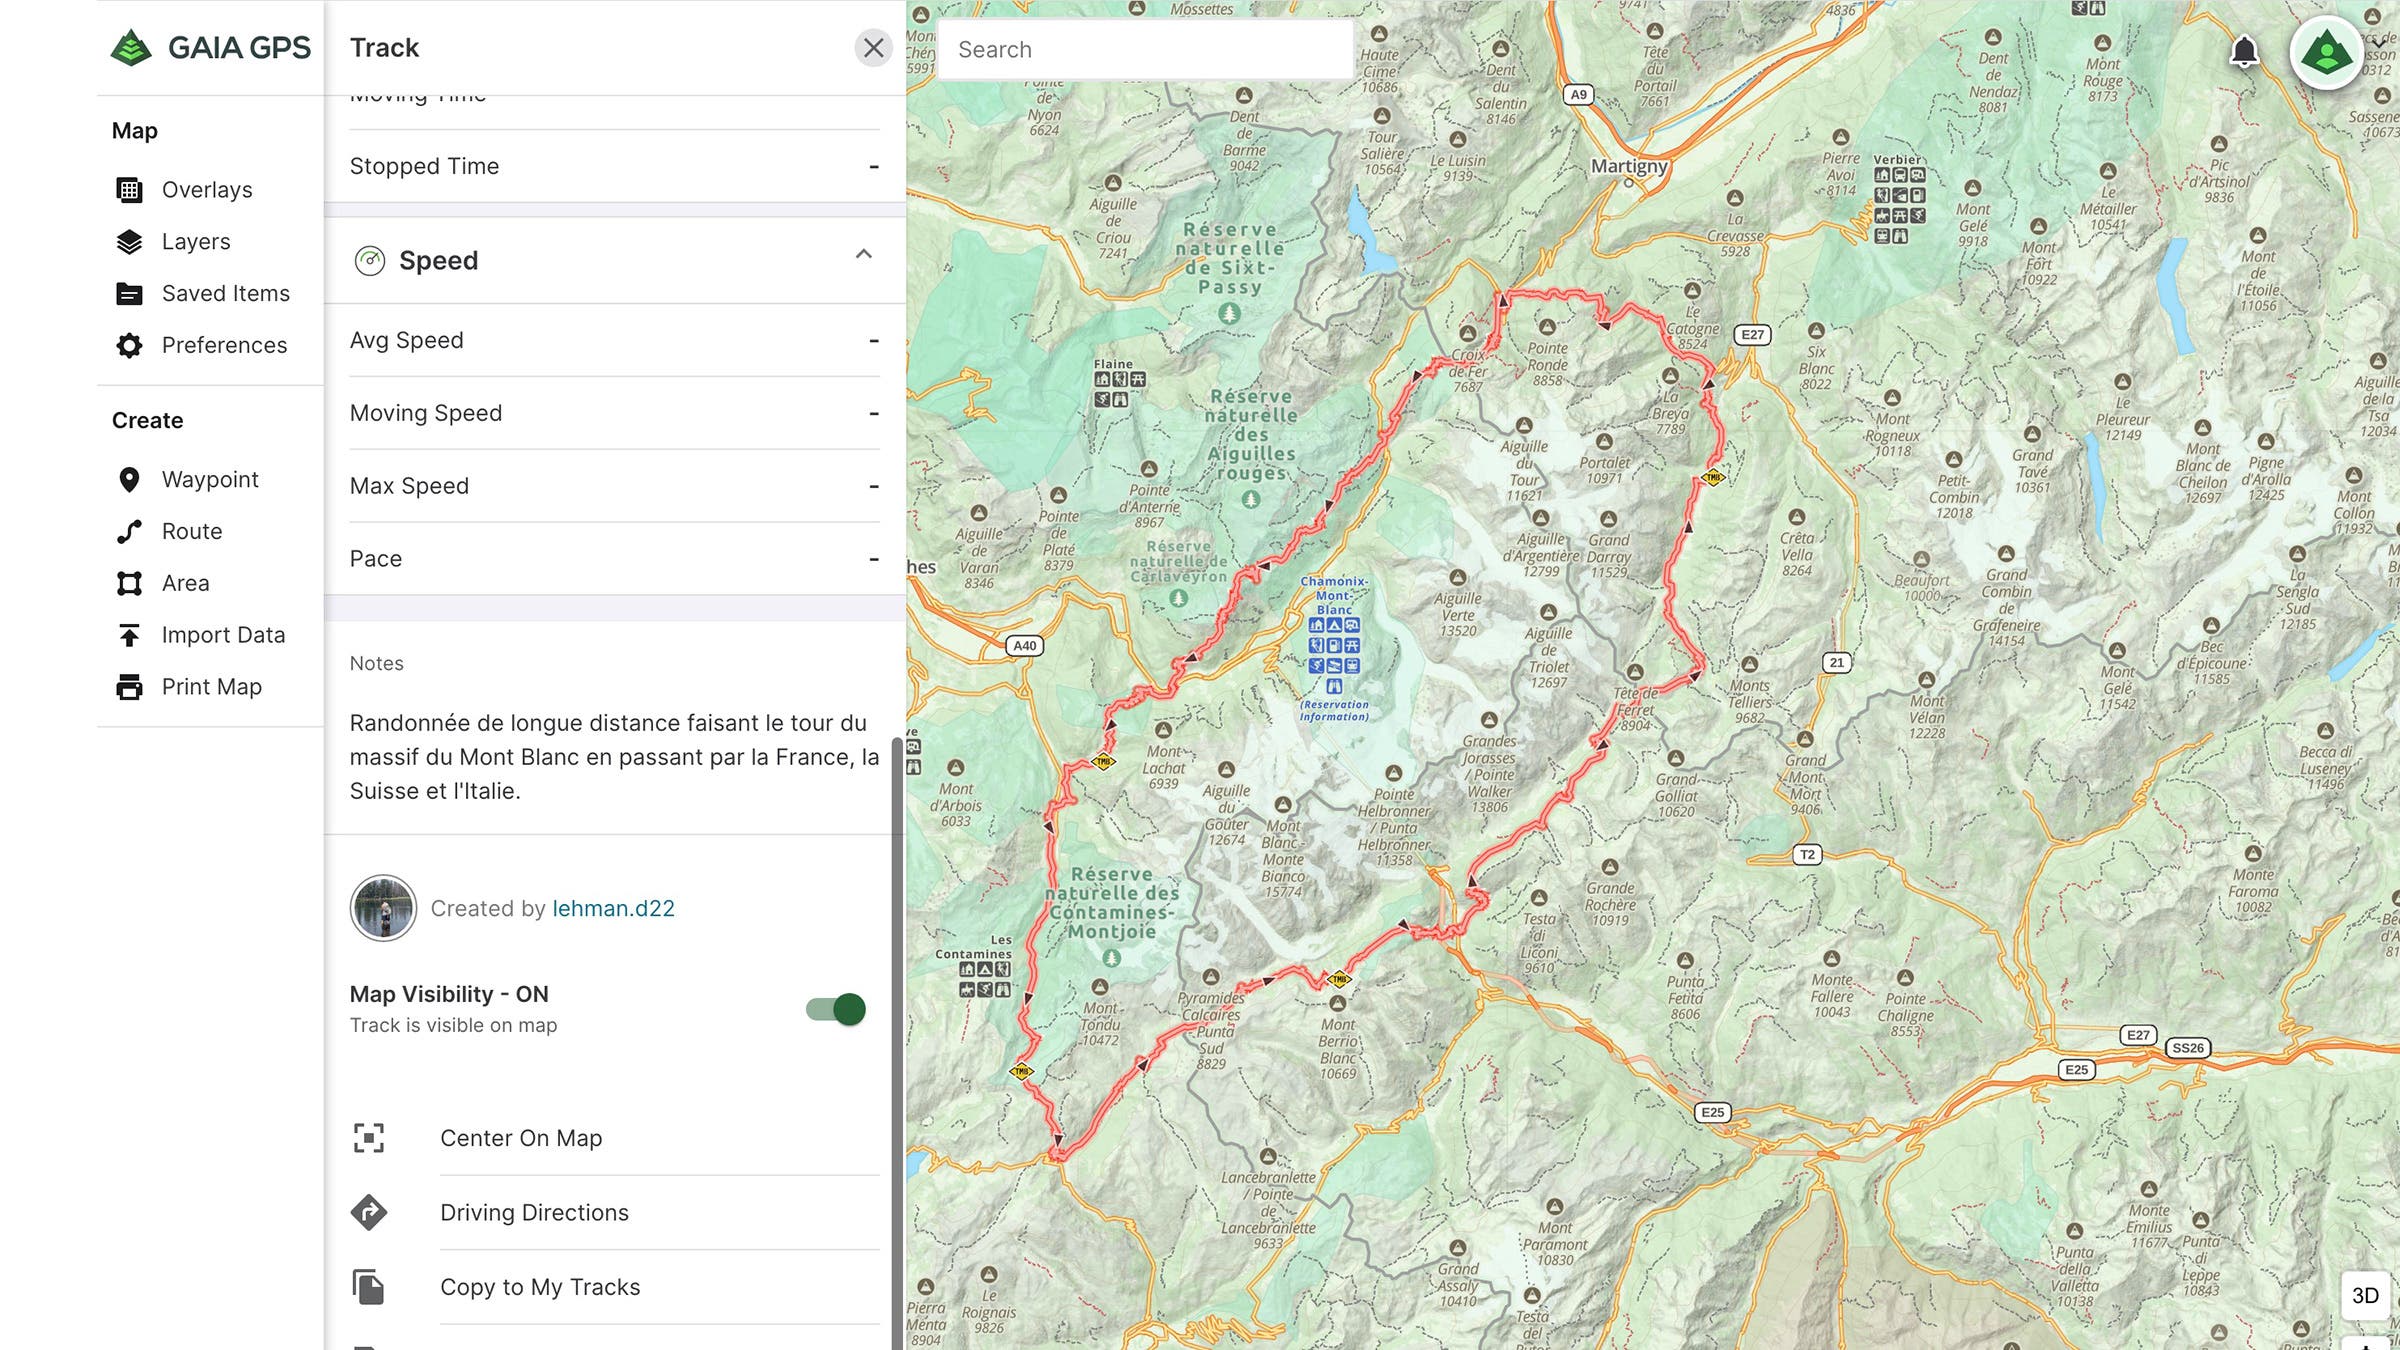Create an Area
This screenshot has height=1350, width=2400.
(x=185, y=583)
